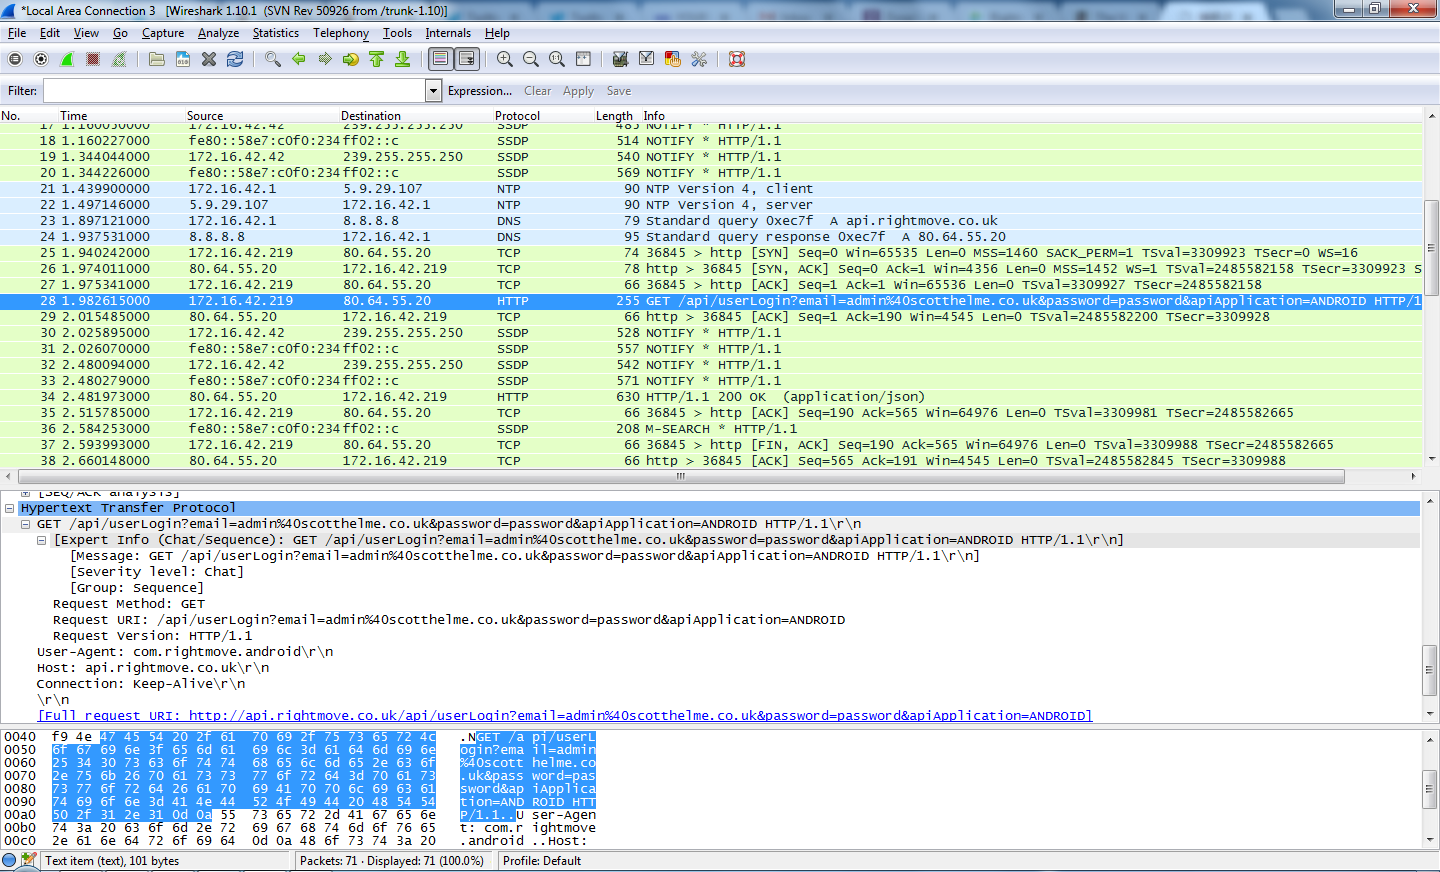This screenshot has width=1440, height=872.
Task: Open the Analyze menu
Action: tap(218, 33)
